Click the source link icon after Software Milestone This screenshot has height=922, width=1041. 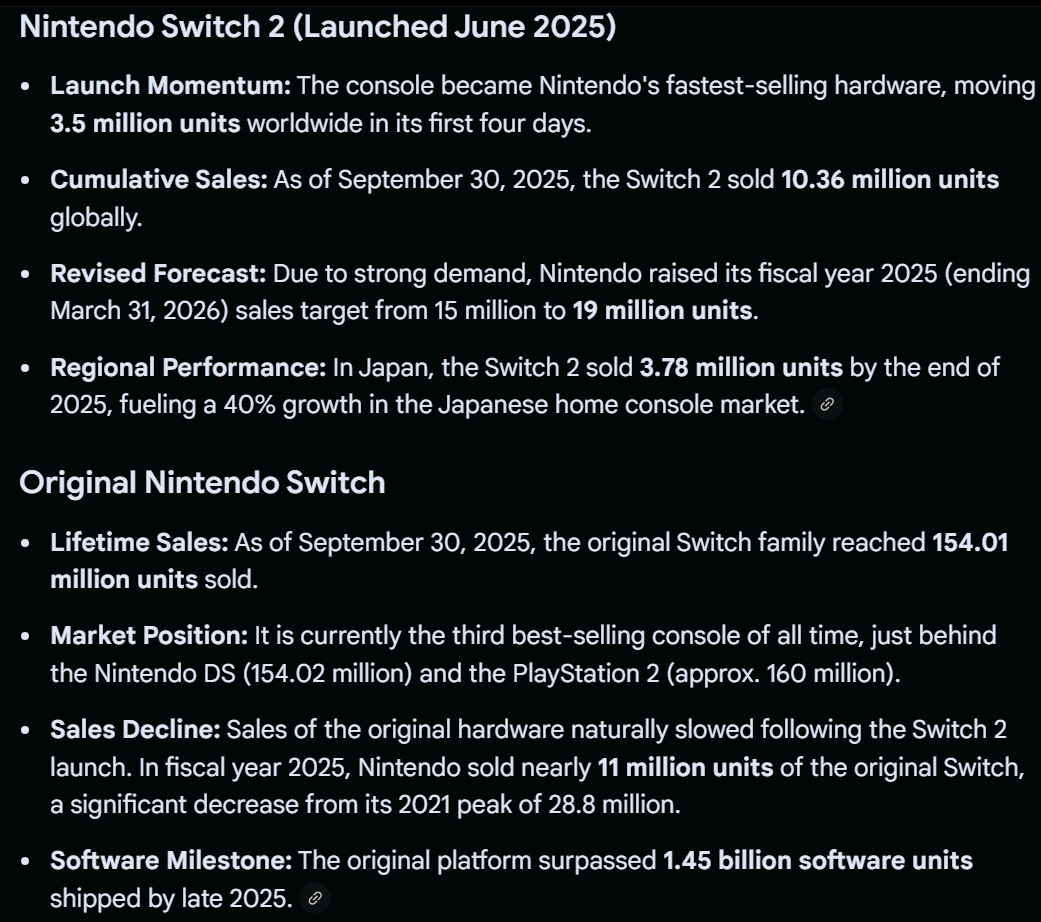[x=315, y=899]
